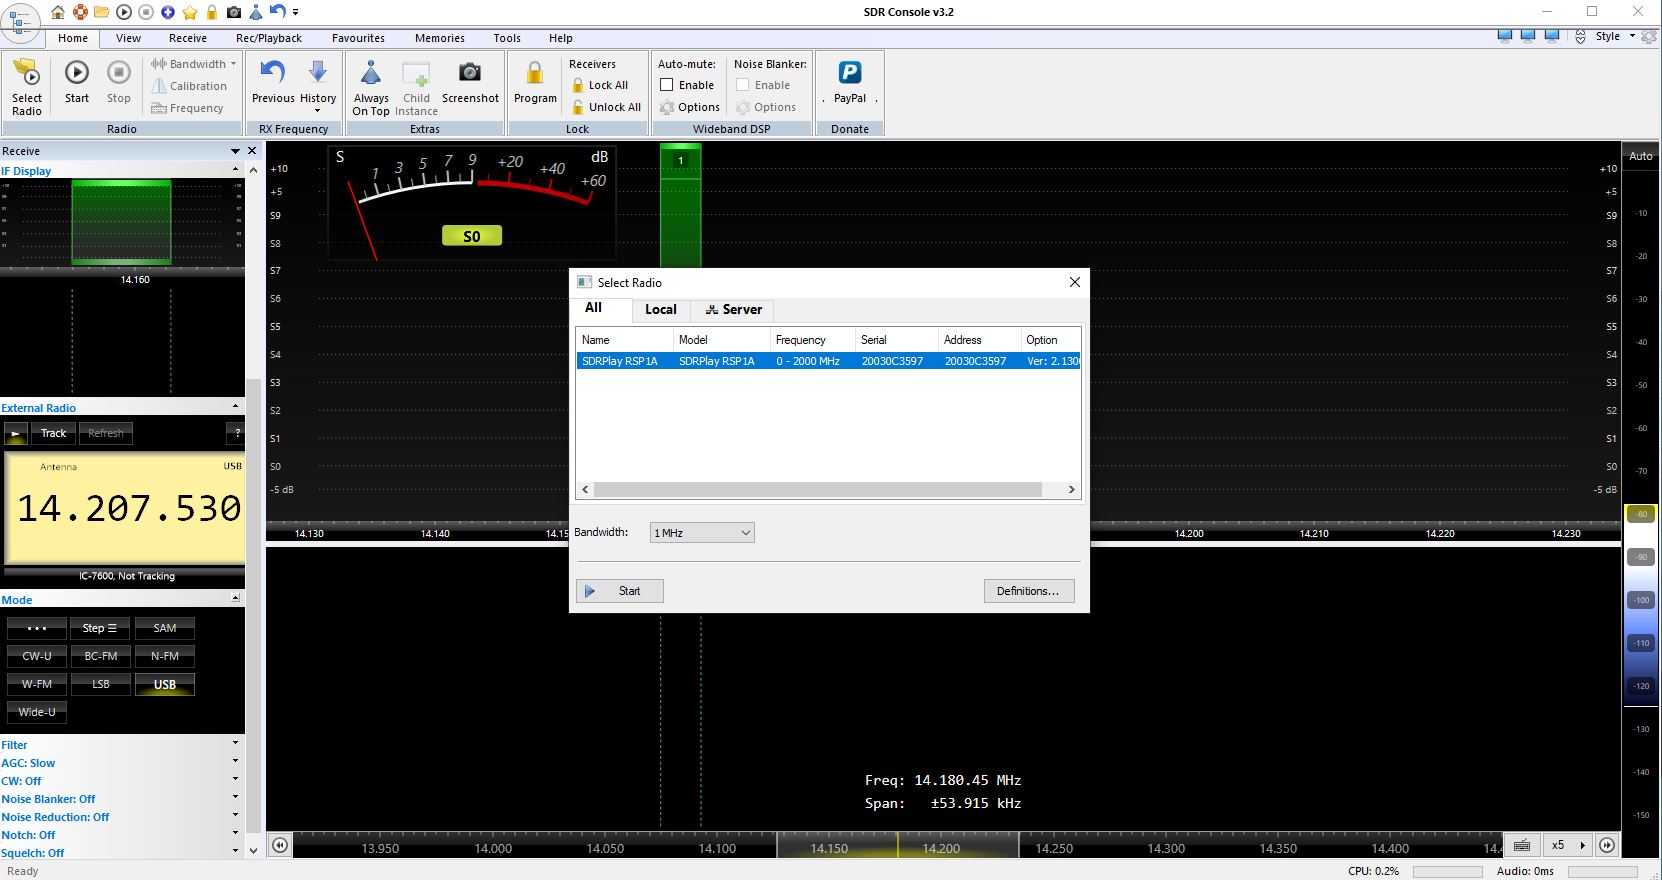Viewport: 1662px width, 880px height.
Task: Click Unlock All receivers
Action: [606, 107]
